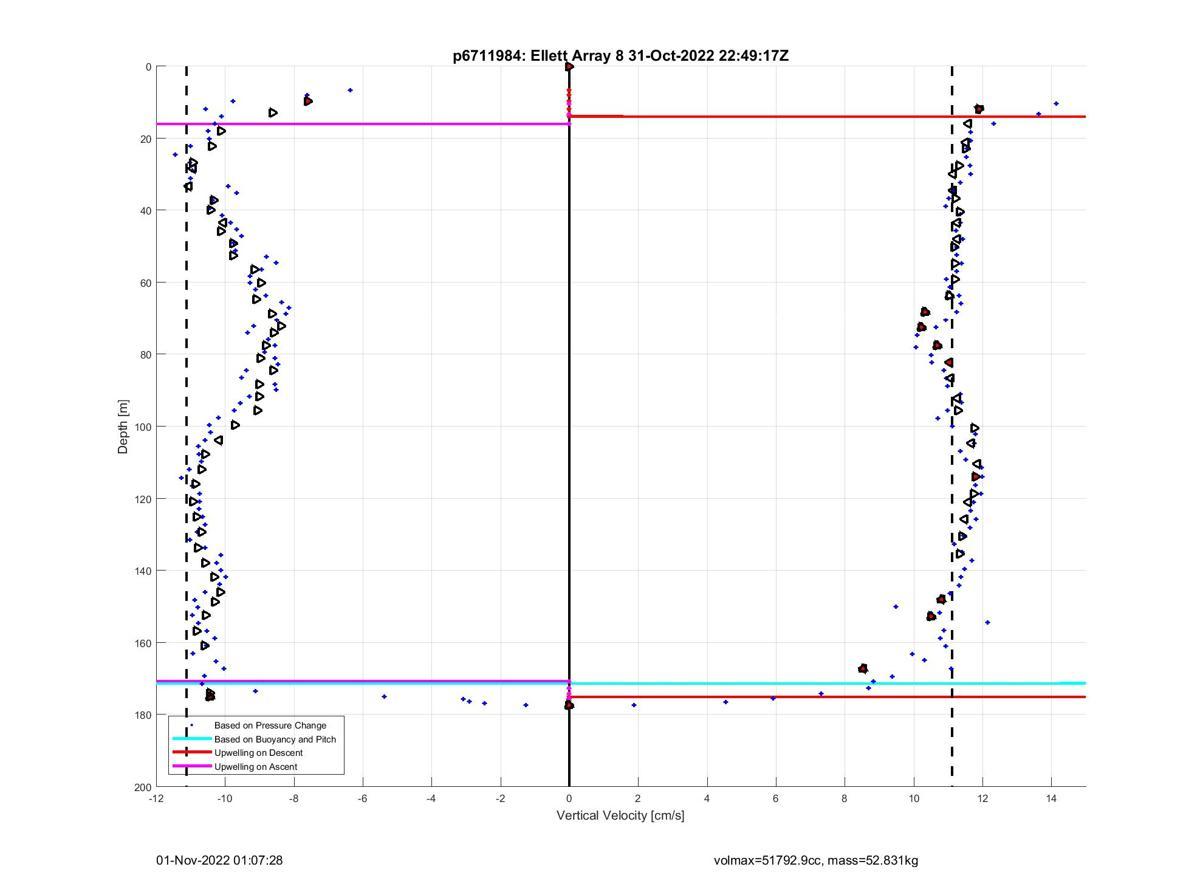Click depth-axis tick label '120'
Viewport: 1200px width, 885px height.
142,499
